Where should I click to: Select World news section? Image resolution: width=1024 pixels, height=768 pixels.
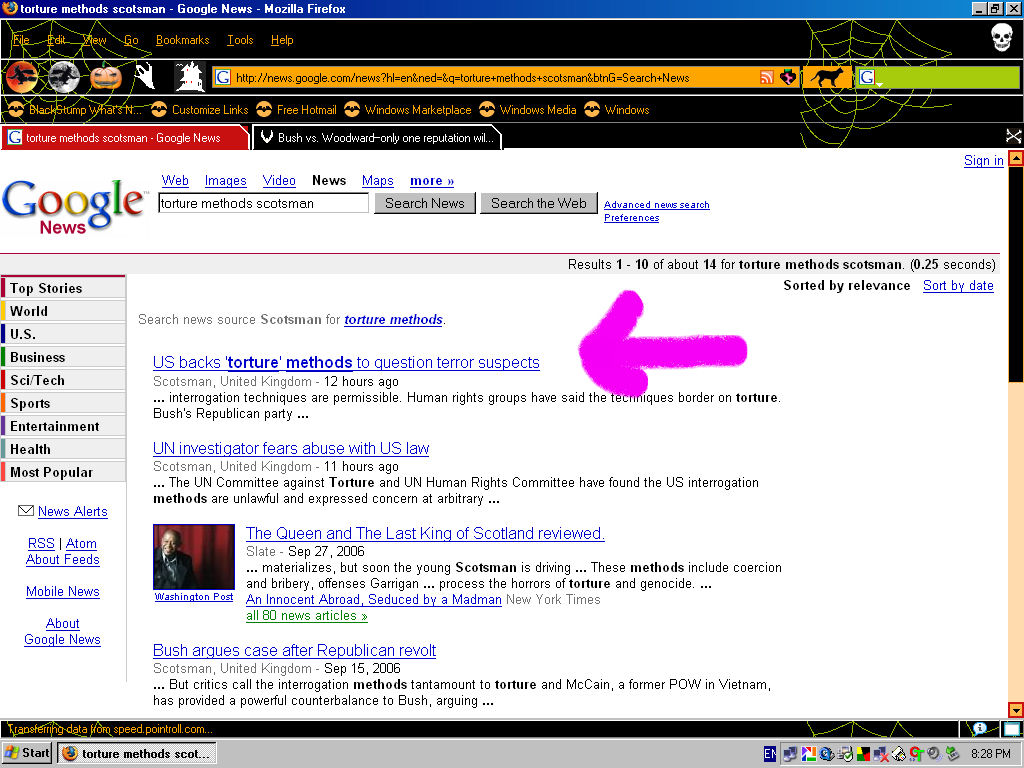[x=63, y=311]
